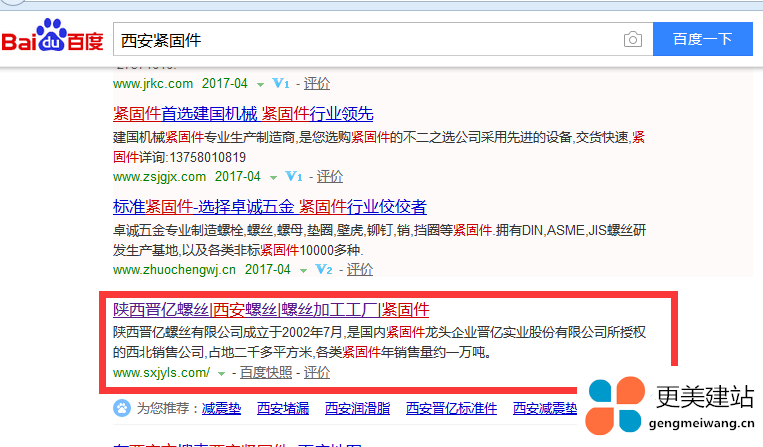The height and width of the screenshot is (447, 763).
Task: Expand the dropdown arrow after www.sxjyls.com/
Action: click(221, 374)
